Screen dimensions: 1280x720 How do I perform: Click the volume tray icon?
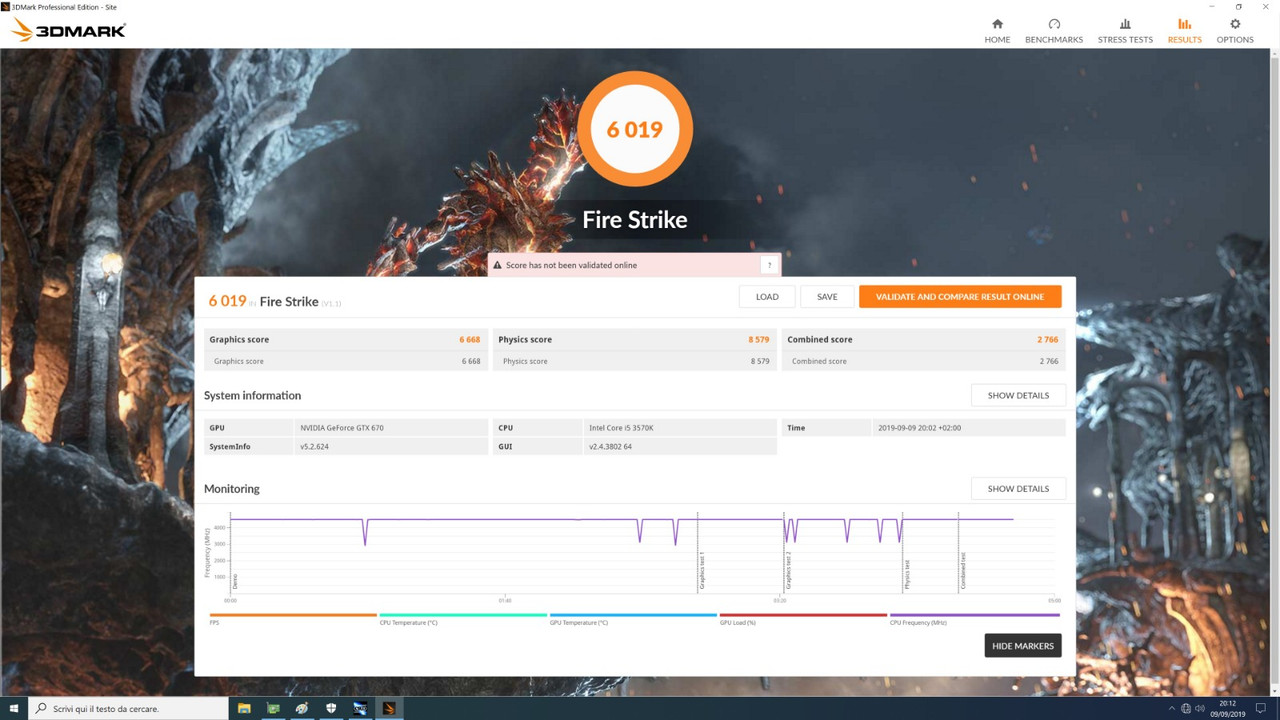point(1200,708)
